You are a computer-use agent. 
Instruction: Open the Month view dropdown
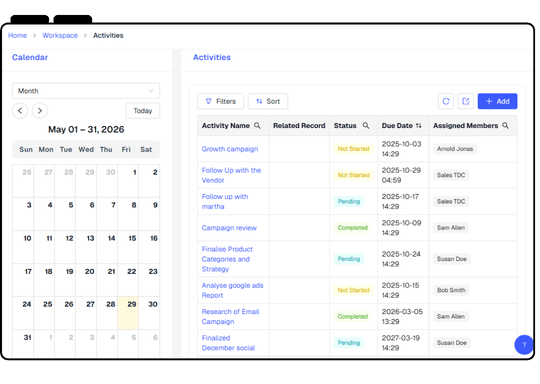pyautogui.click(x=86, y=91)
